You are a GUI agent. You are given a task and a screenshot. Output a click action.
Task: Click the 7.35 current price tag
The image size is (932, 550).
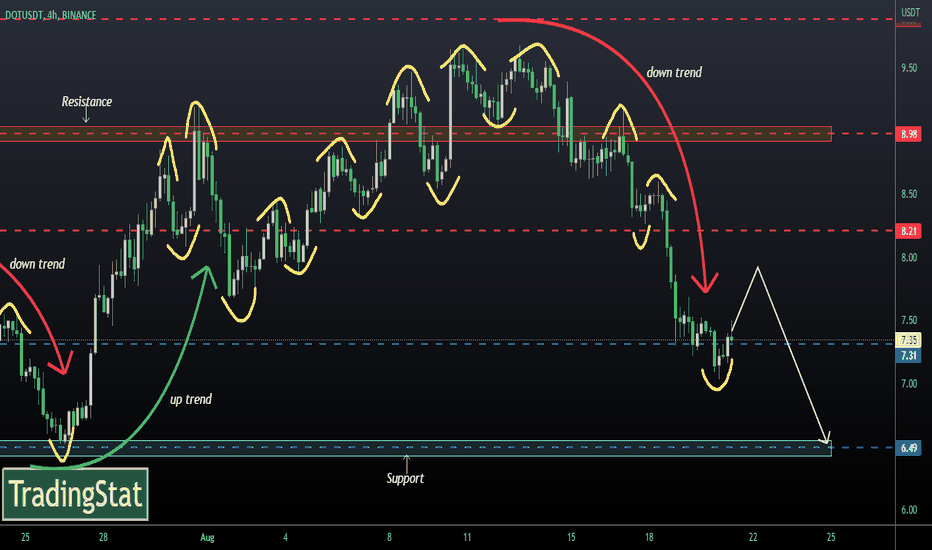click(x=908, y=340)
